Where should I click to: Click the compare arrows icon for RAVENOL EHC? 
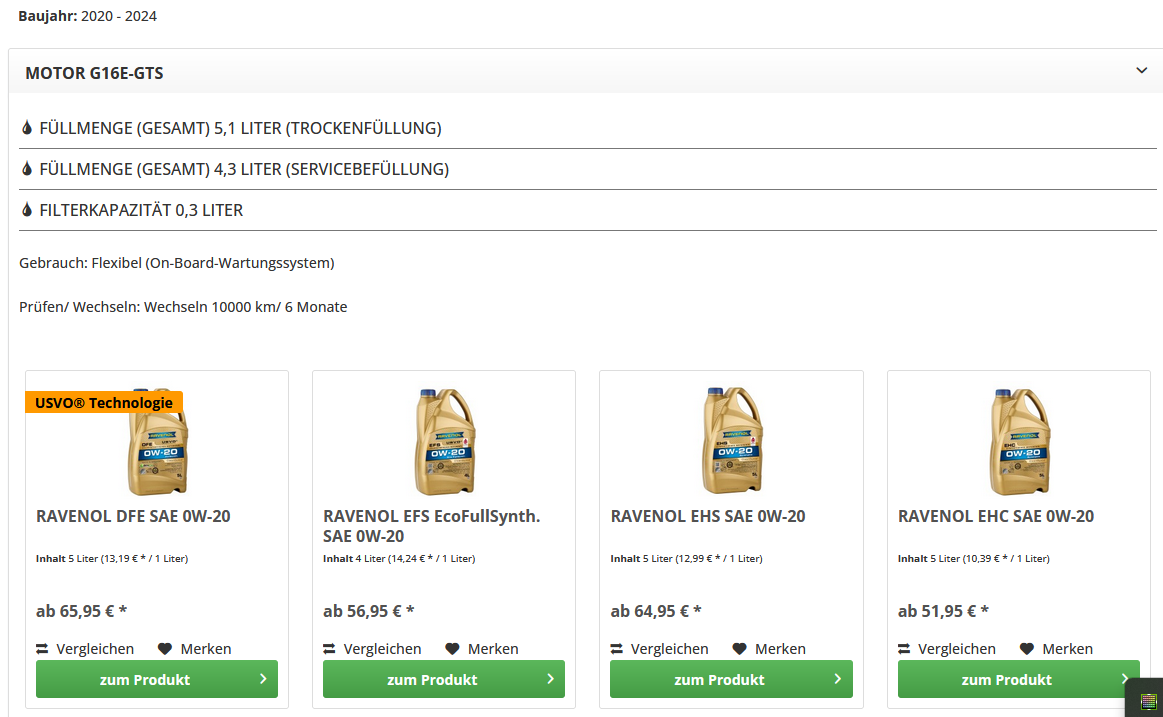click(x=904, y=649)
